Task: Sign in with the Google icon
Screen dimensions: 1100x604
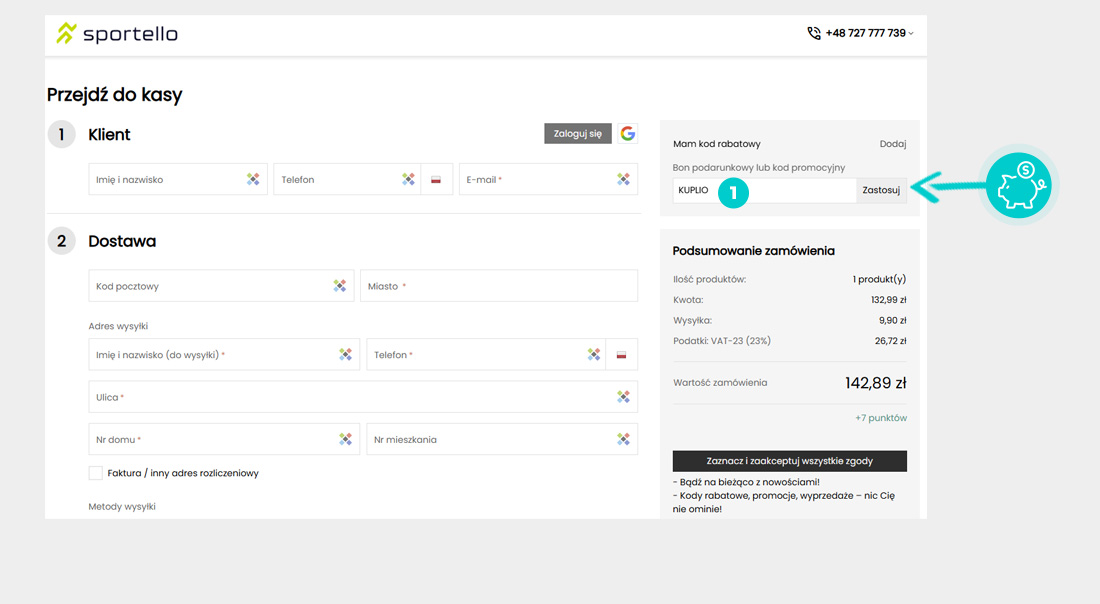Action: 627,134
